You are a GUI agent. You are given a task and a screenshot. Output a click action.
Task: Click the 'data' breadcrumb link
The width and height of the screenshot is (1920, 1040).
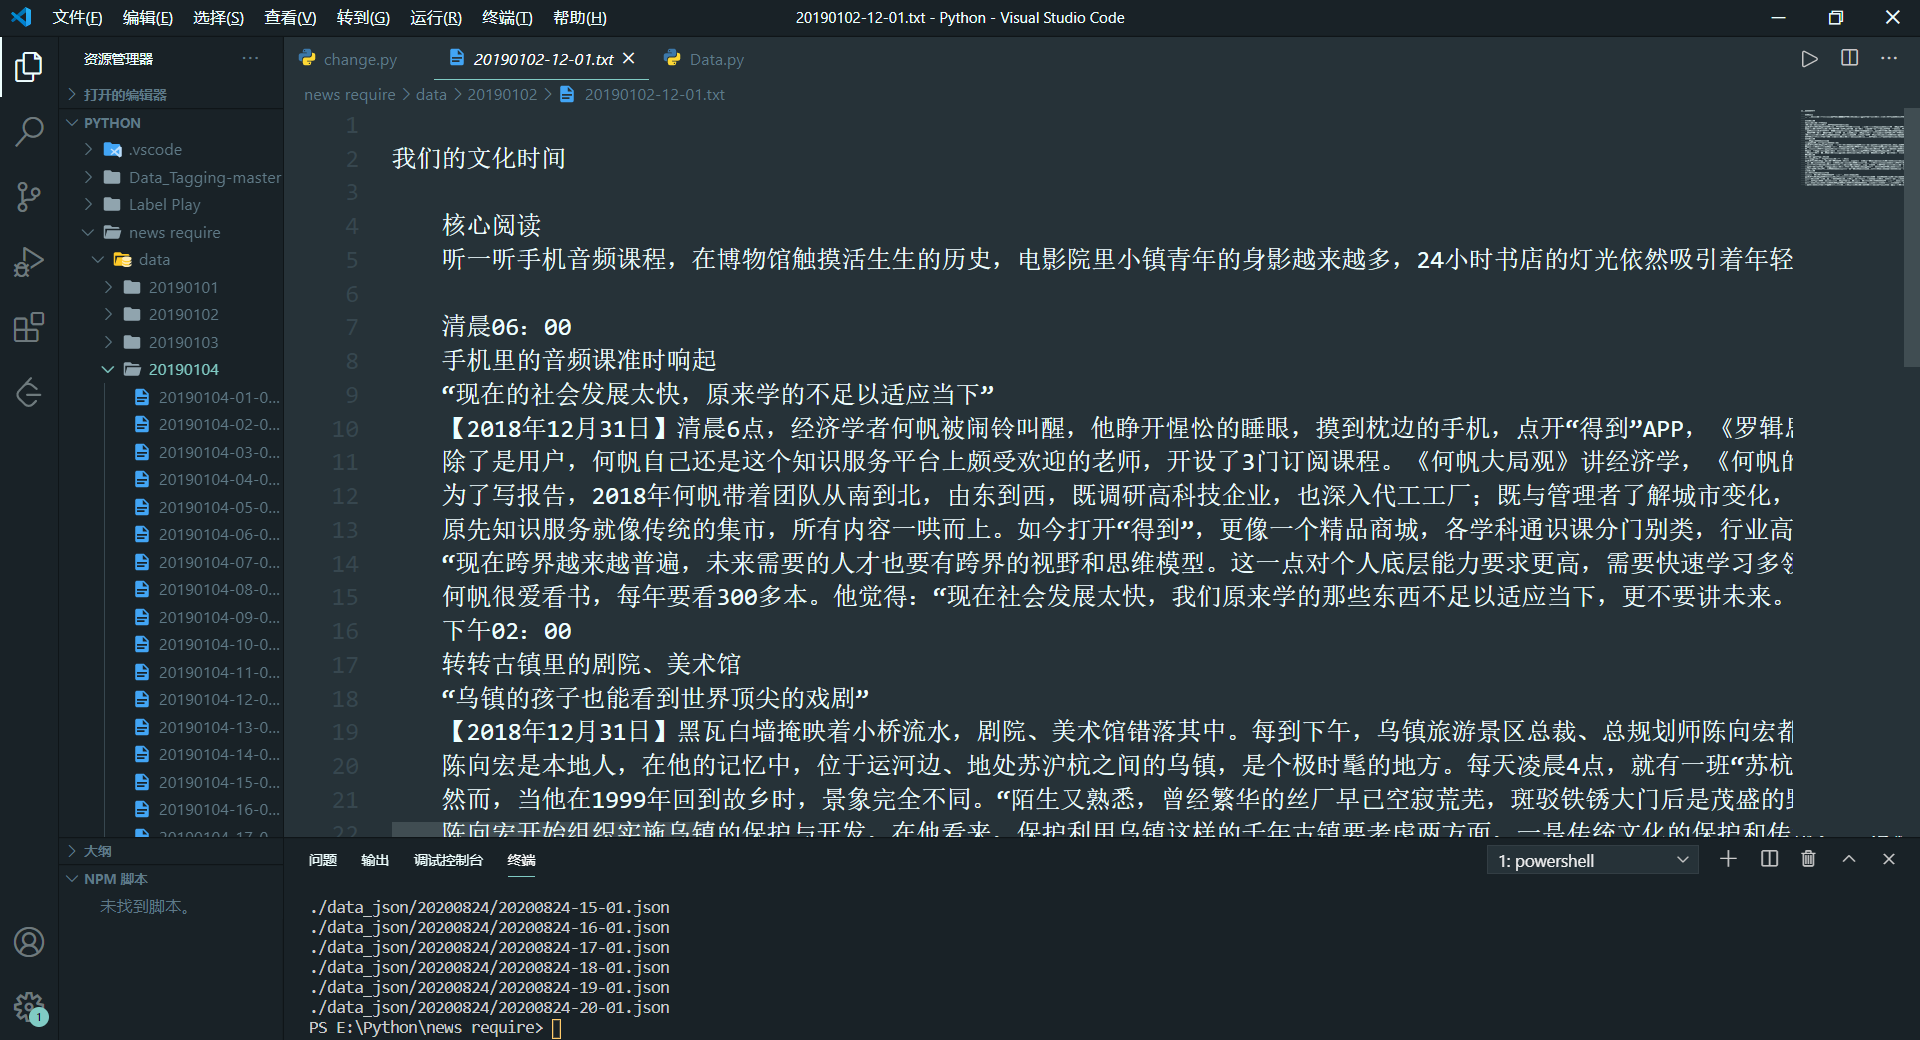coord(431,94)
